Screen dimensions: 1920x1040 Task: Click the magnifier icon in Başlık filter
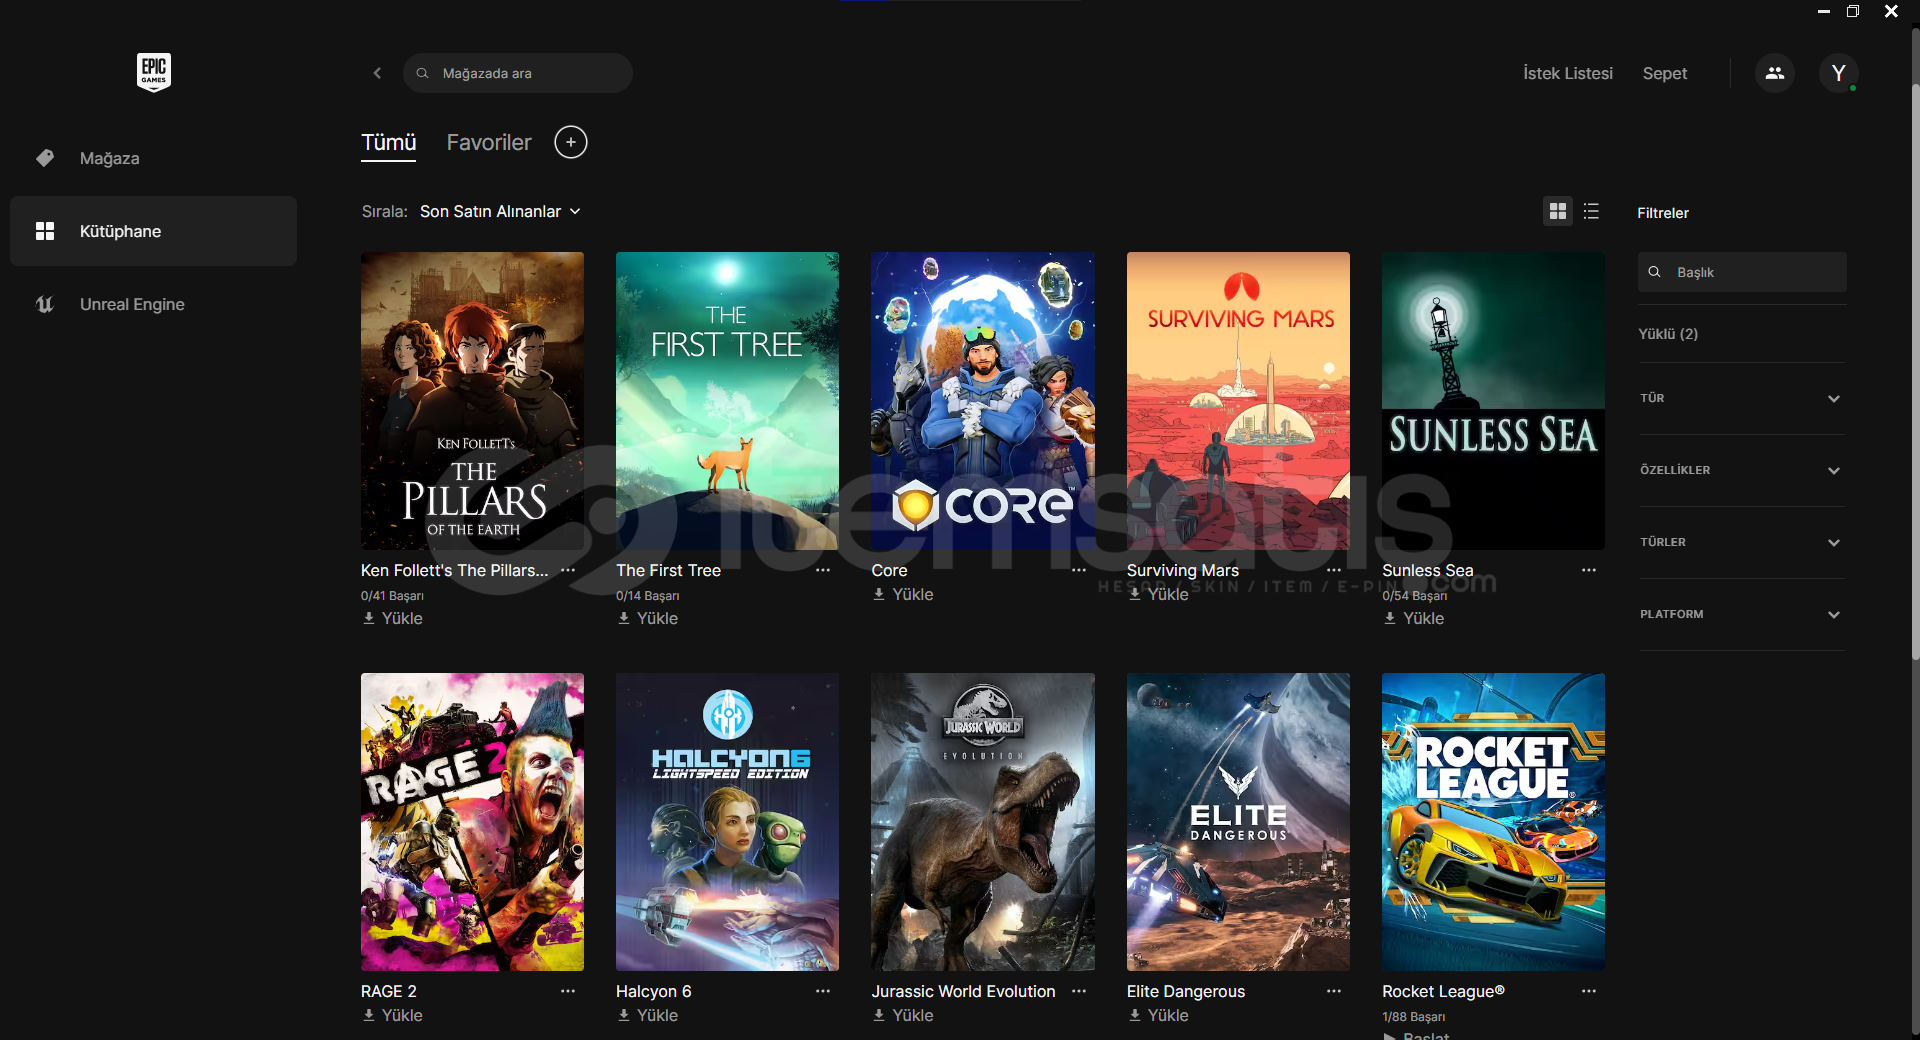[x=1655, y=272]
